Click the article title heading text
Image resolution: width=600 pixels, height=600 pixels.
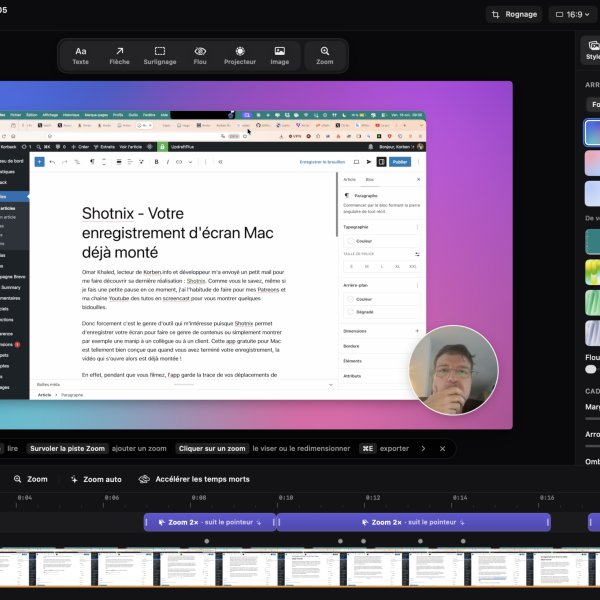pyautogui.click(x=178, y=233)
